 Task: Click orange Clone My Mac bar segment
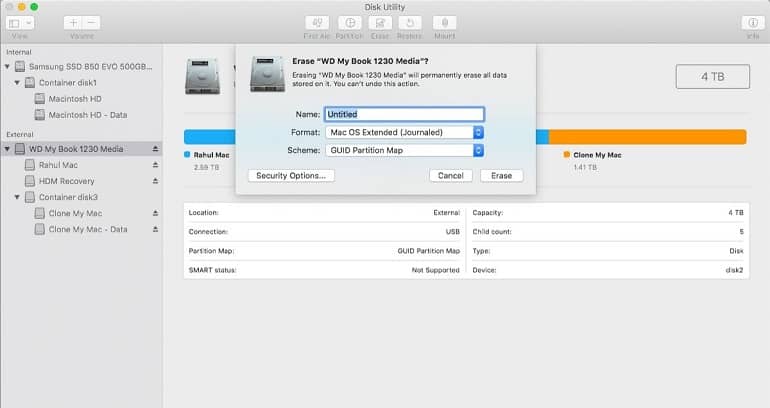click(x=647, y=137)
